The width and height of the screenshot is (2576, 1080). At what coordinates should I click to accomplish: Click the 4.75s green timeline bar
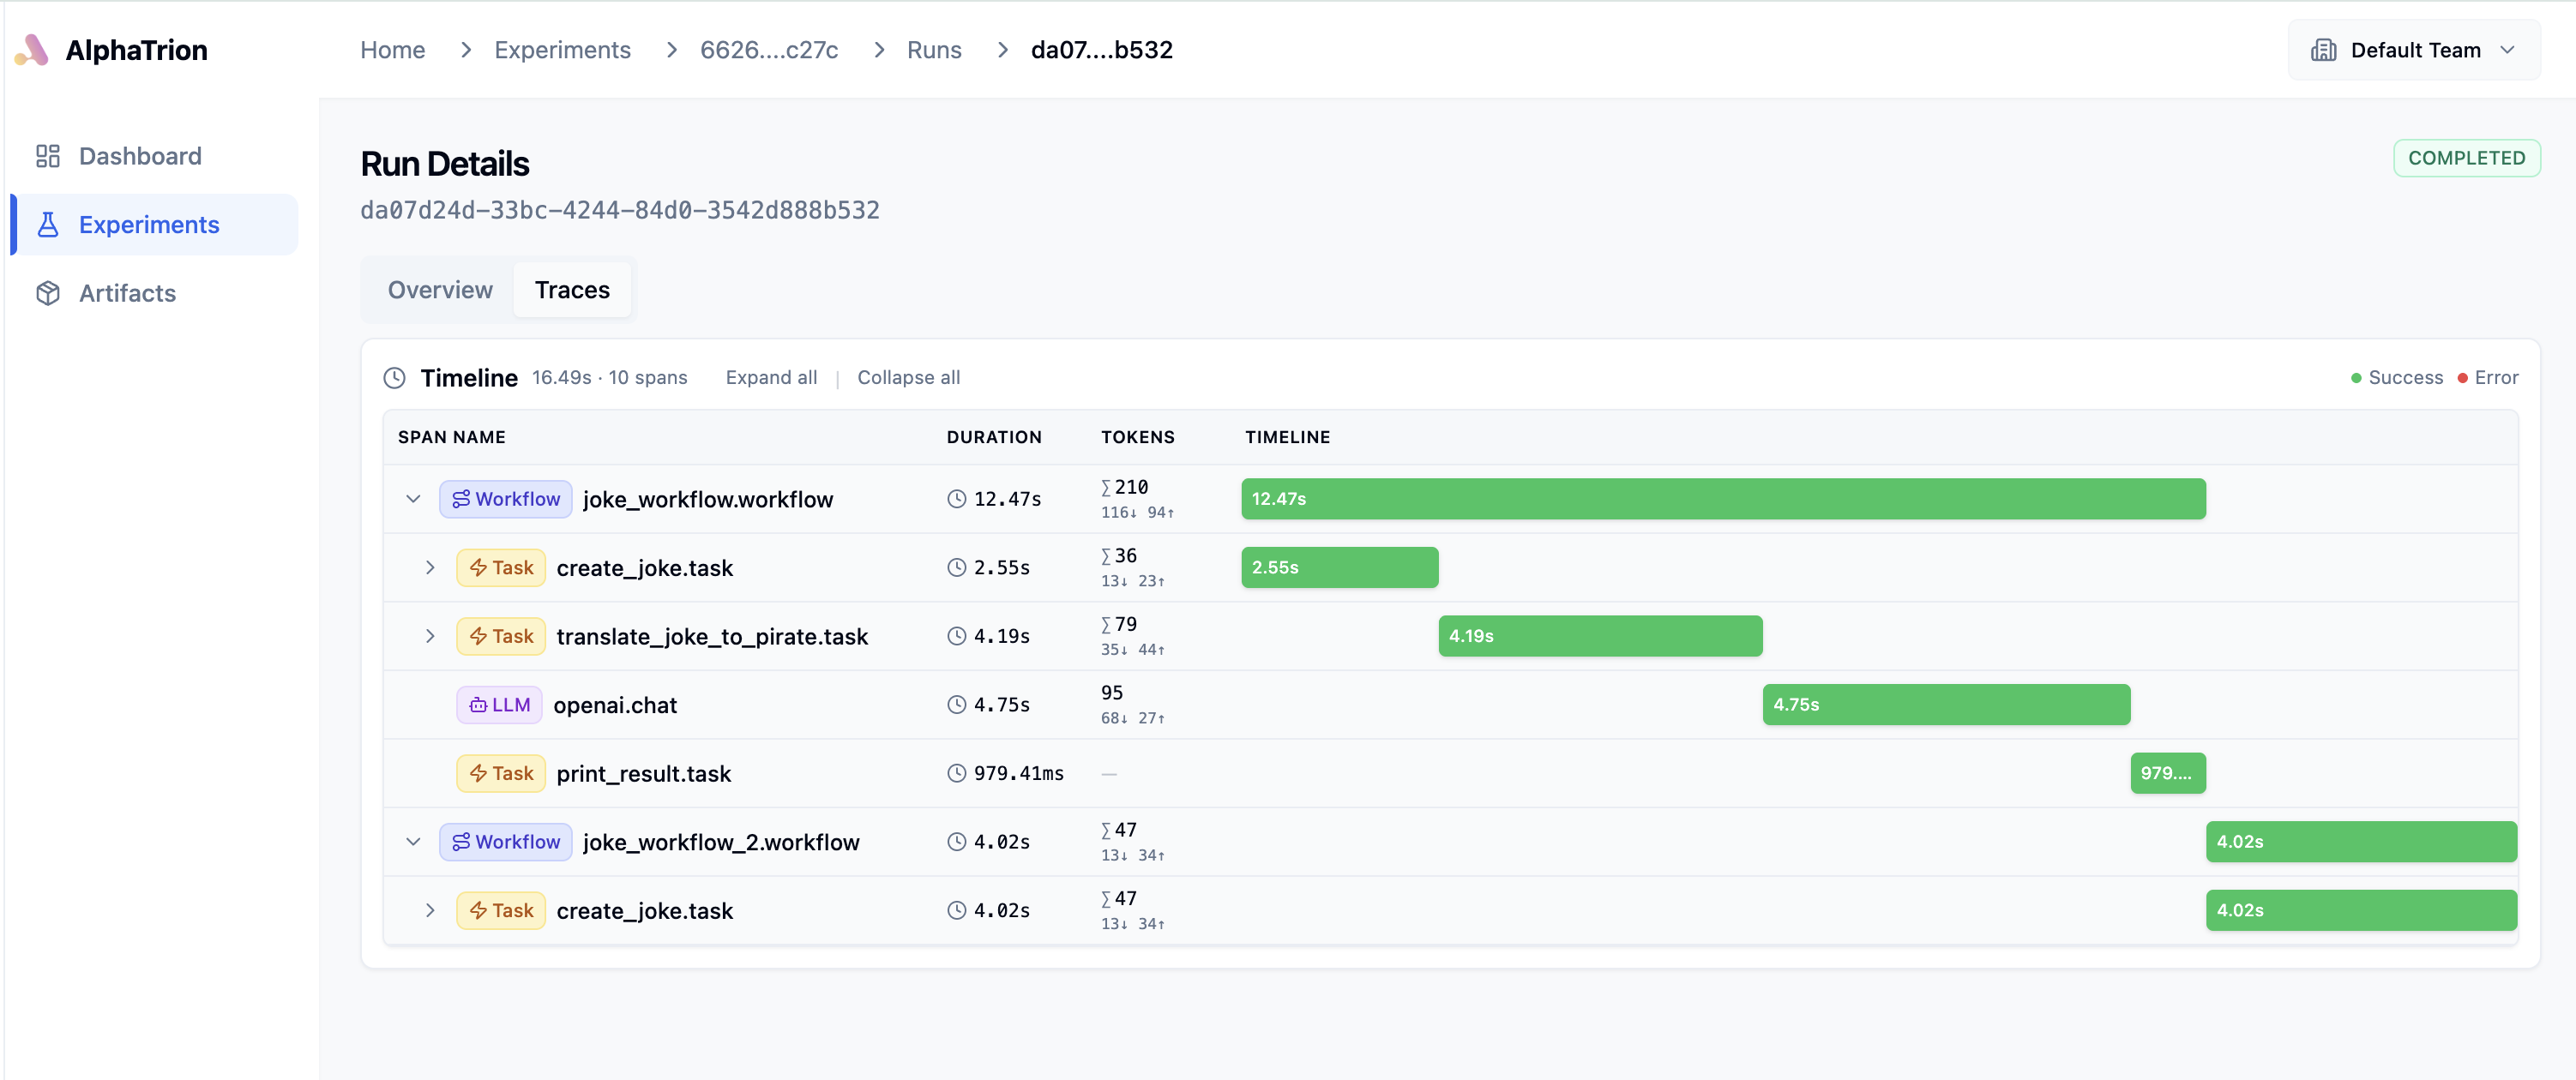(x=1945, y=705)
